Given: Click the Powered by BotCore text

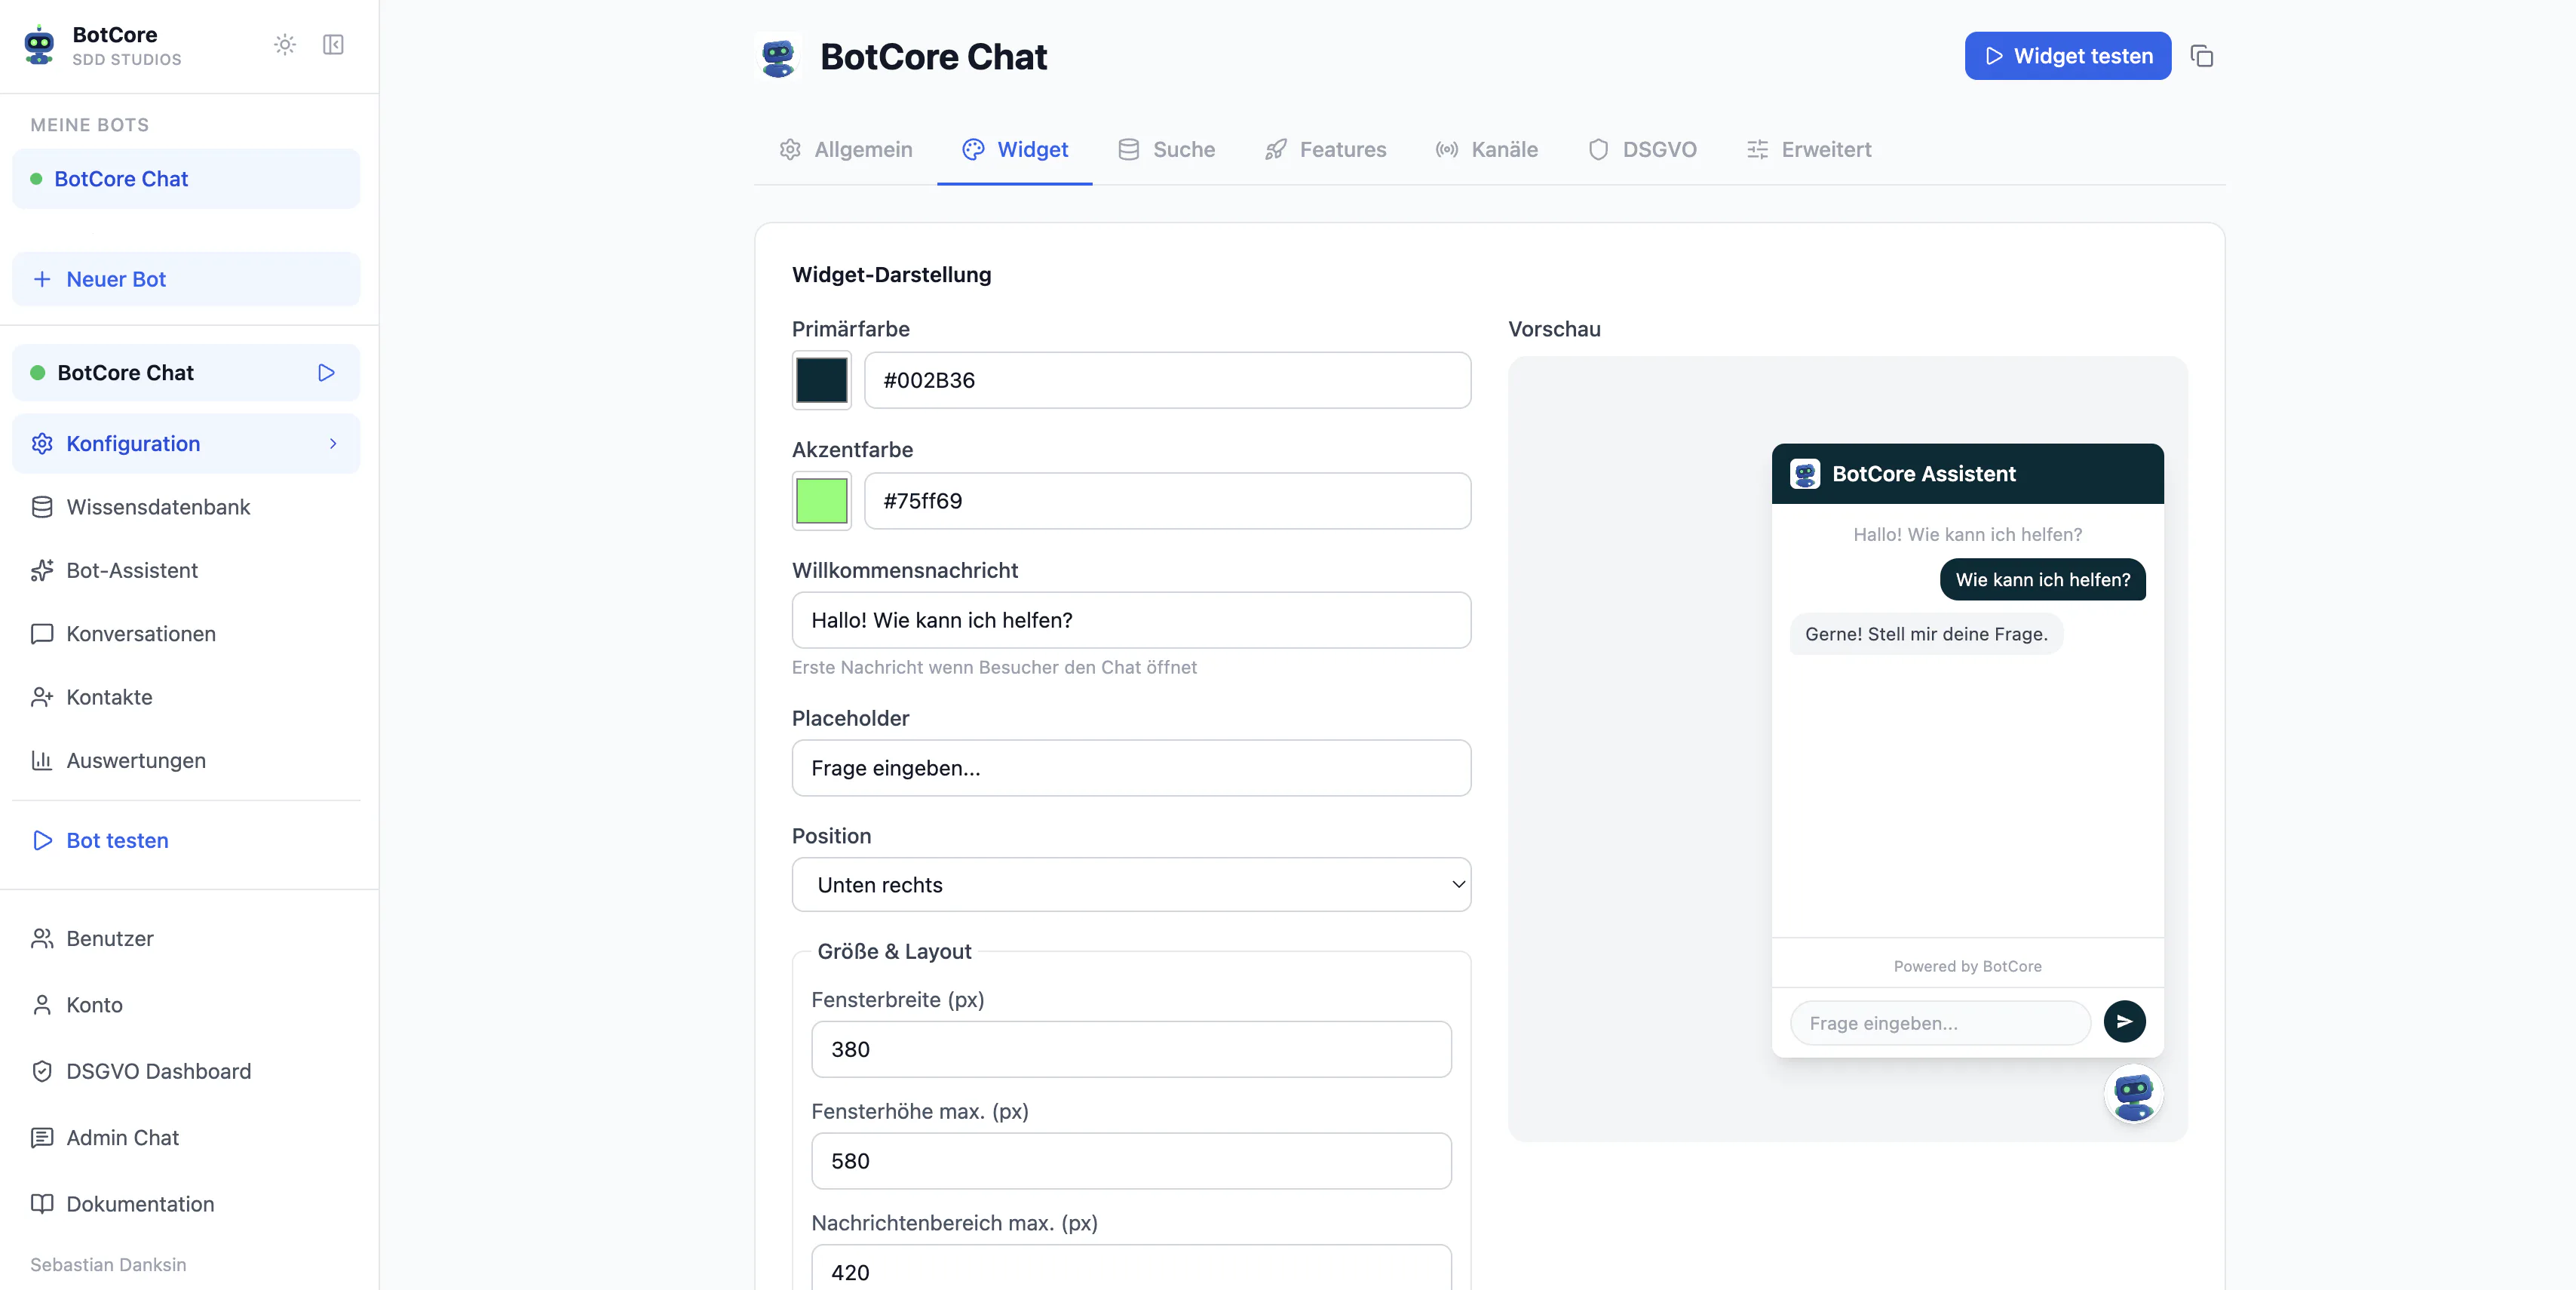Looking at the screenshot, I should click(1967, 967).
